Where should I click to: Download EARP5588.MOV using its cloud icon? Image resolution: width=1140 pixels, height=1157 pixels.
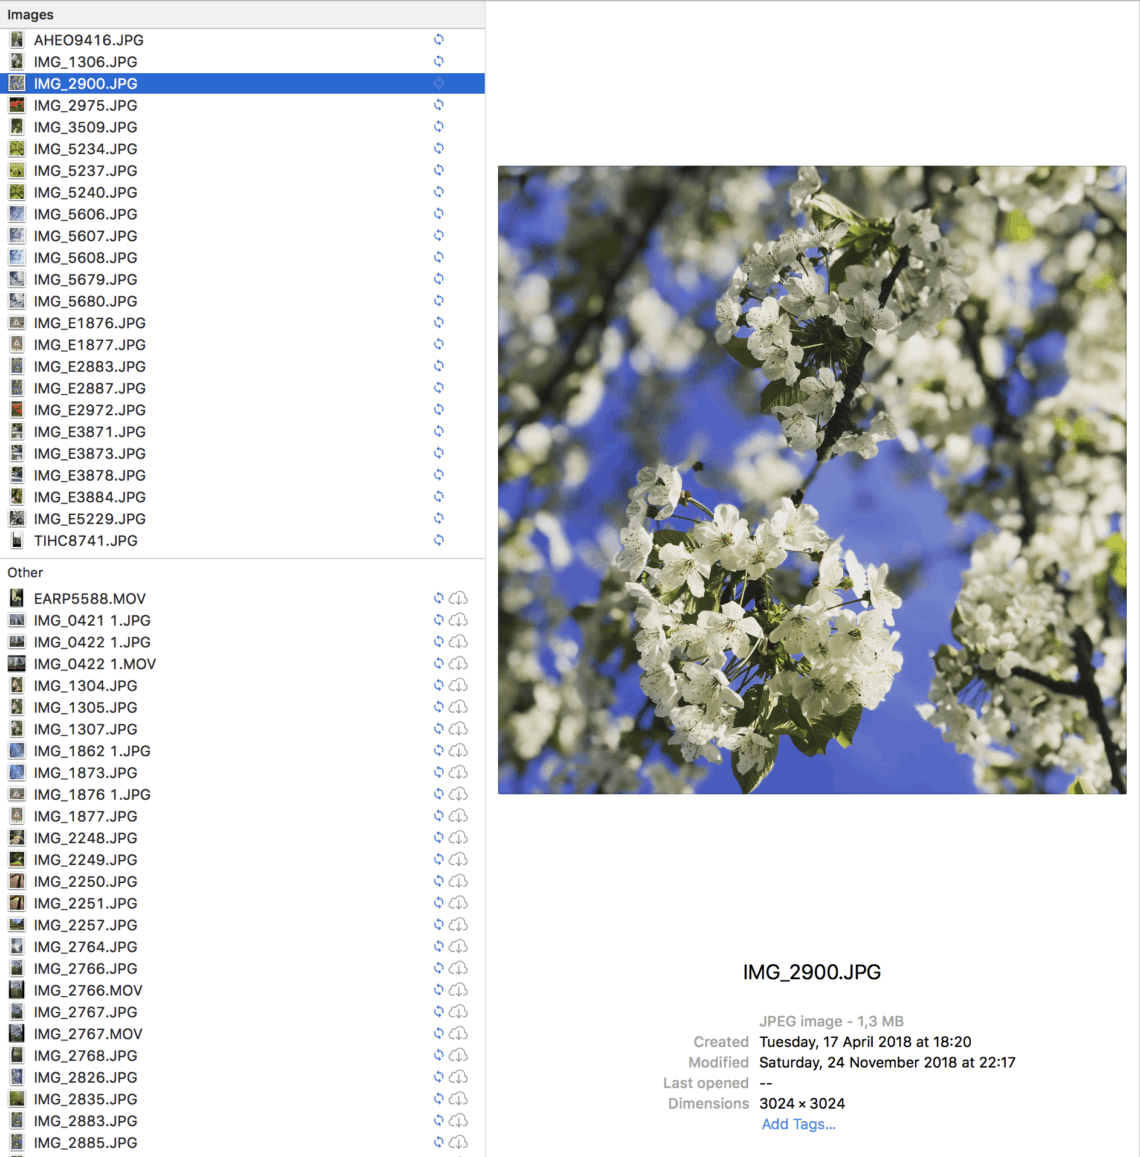coord(459,598)
